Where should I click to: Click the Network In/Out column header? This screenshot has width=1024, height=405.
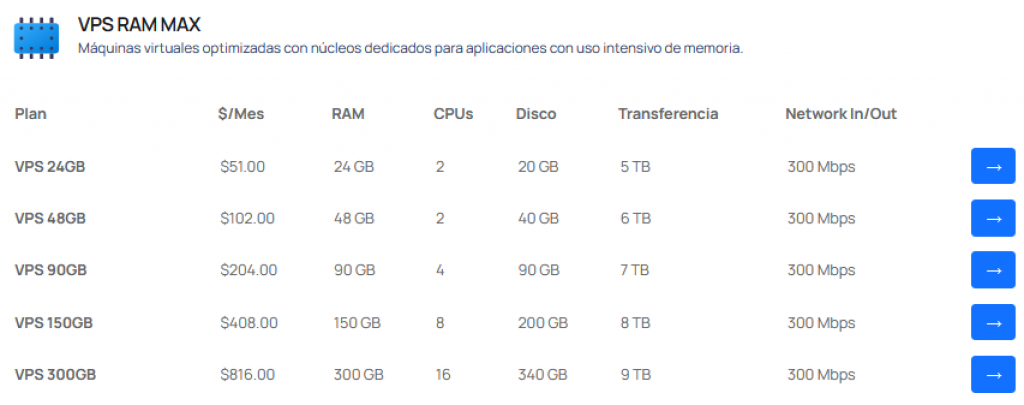pyautogui.click(x=841, y=114)
